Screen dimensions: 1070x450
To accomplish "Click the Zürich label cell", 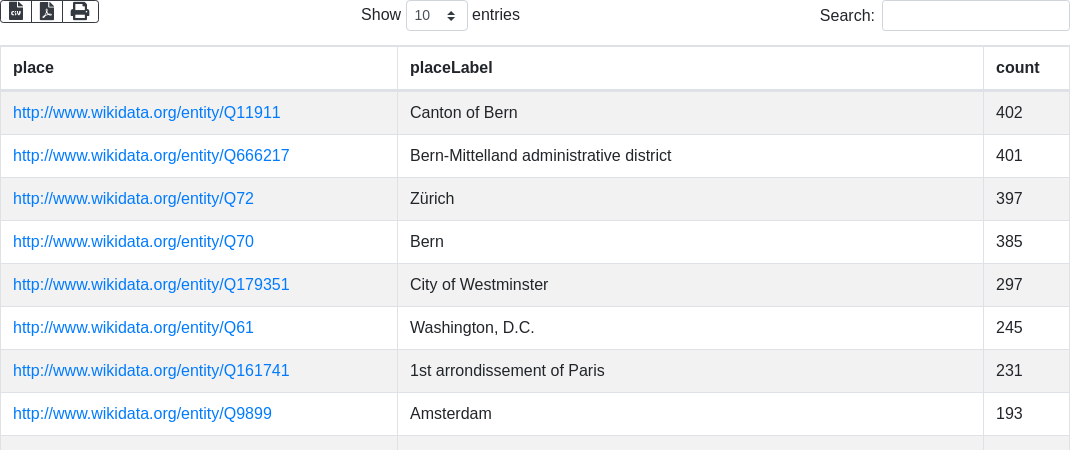I will tap(432, 199).
